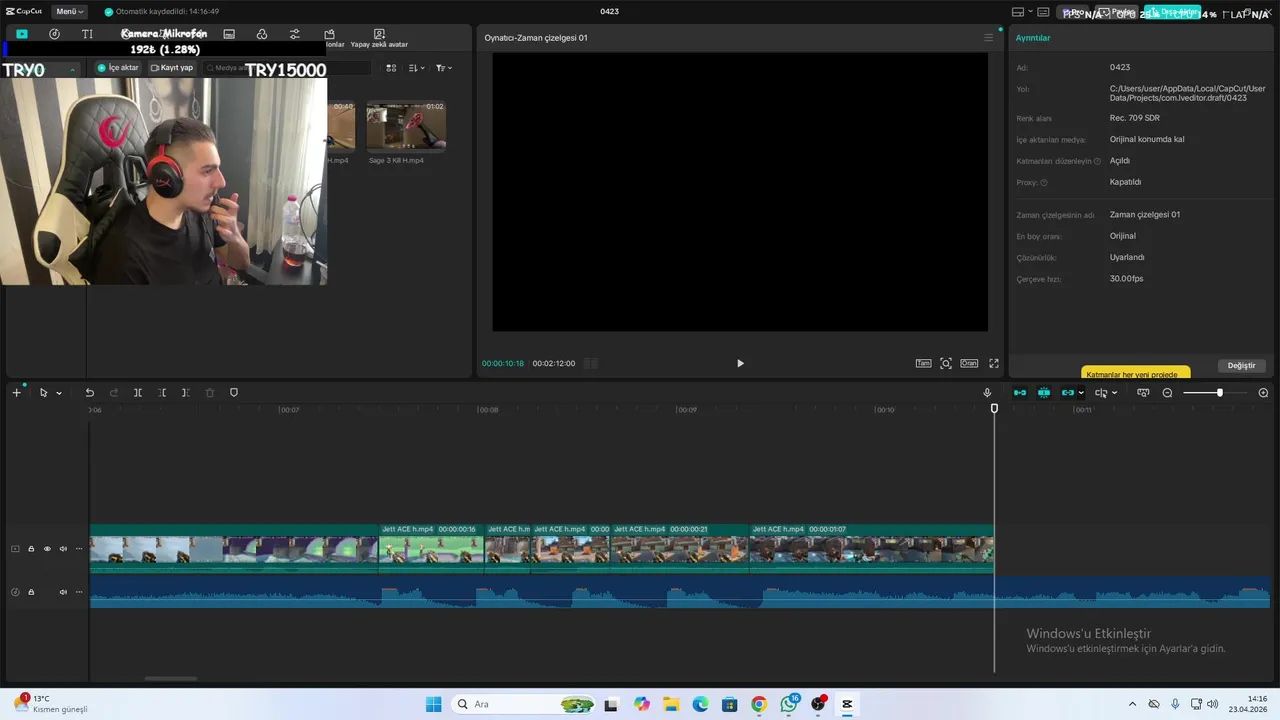The width and height of the screenshot is (1280, 720).
Task: Open media sort dropdown
Action: [417, 68]
